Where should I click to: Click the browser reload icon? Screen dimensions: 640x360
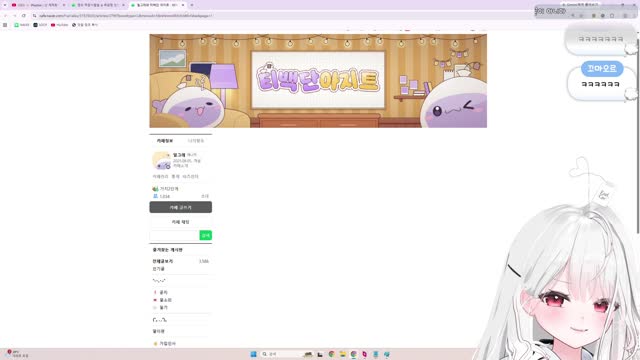coord(24,16)
